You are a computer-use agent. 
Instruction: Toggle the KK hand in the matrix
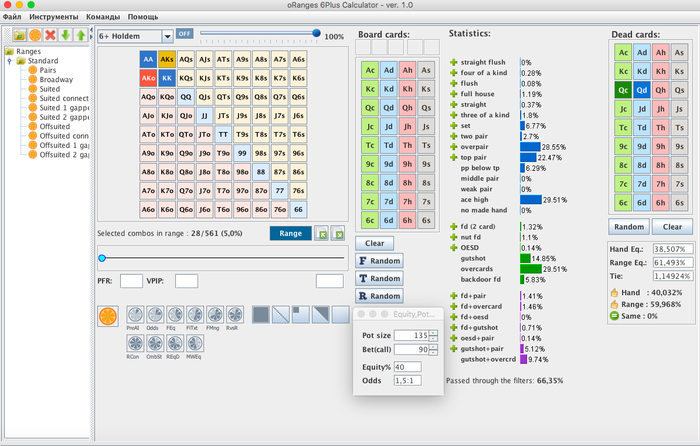coord(167,78)
